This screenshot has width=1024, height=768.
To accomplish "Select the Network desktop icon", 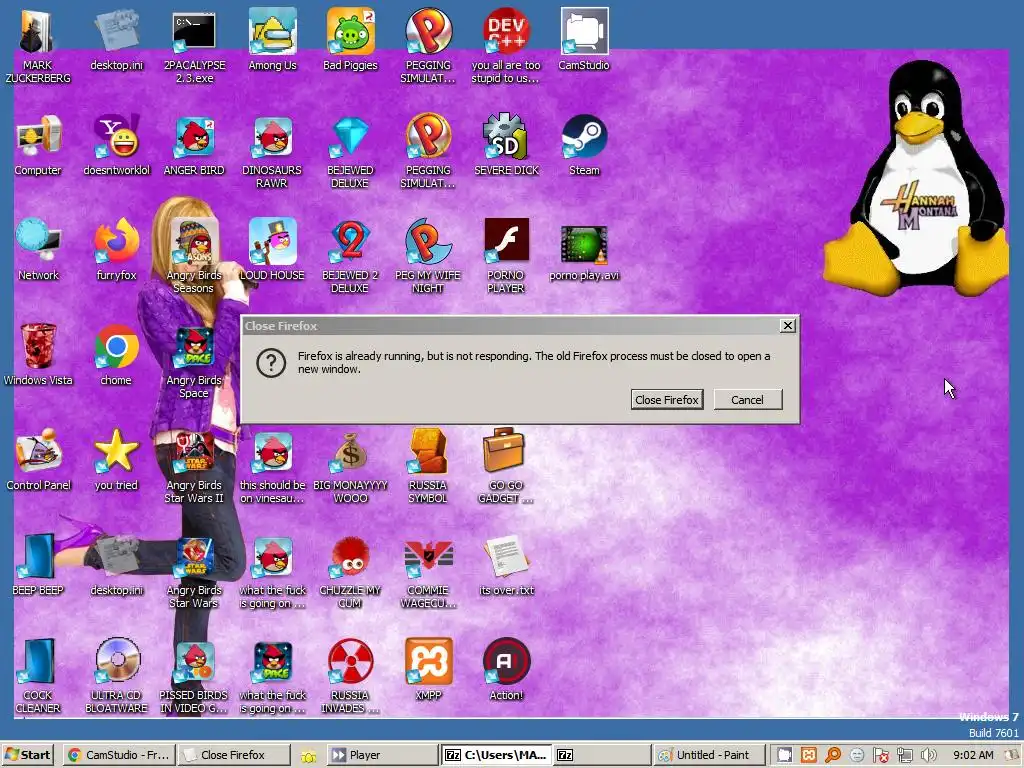I will 38,250.
